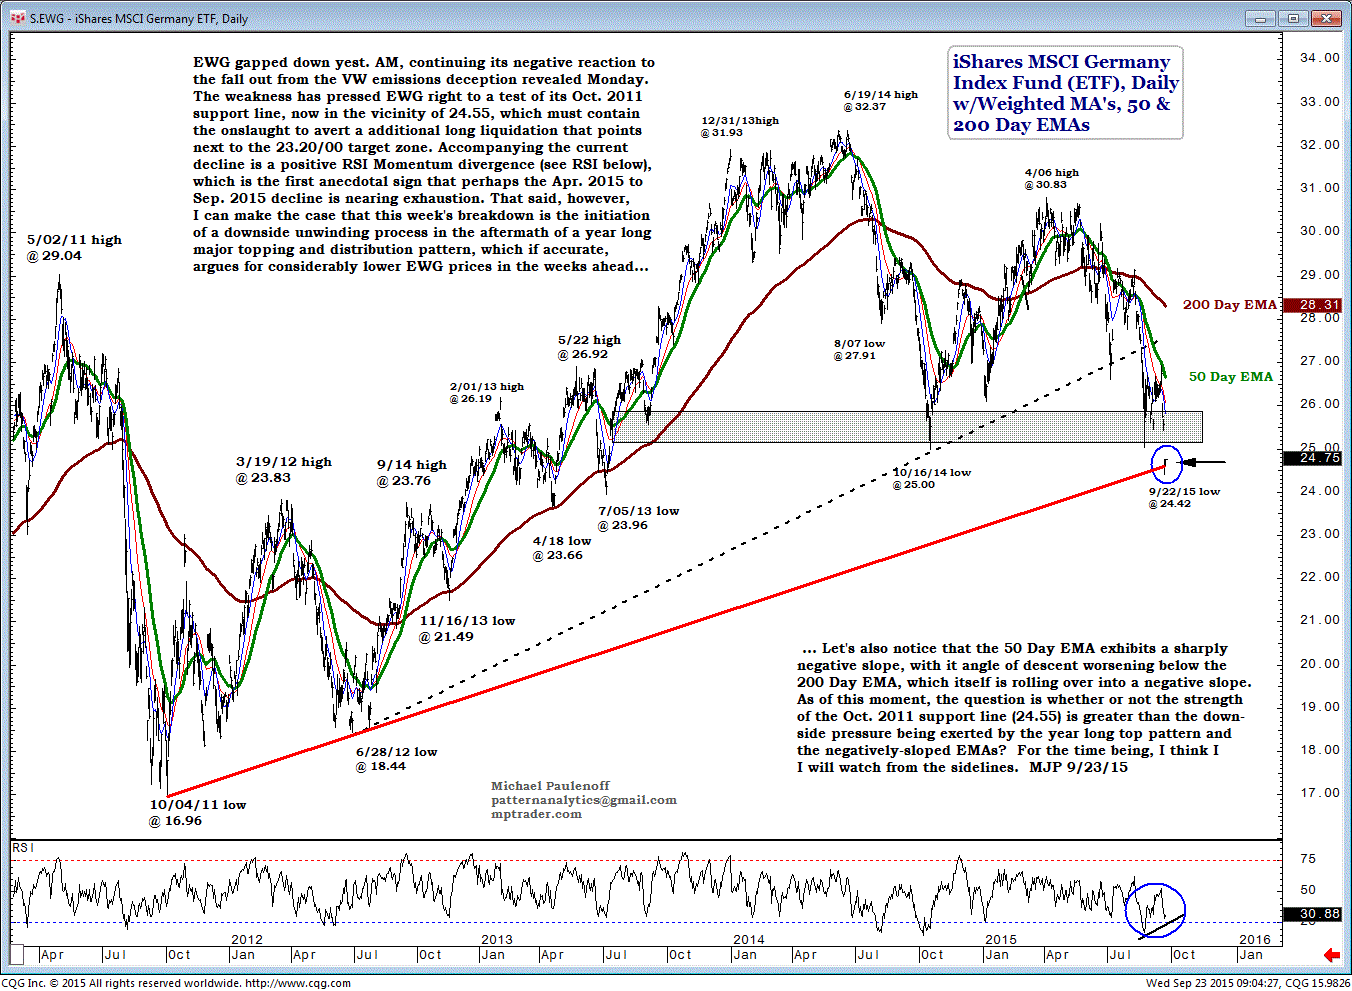1352x991 pixels.
Task: Select the gray shaded support zone rectangle
Action: coord(907,427)
